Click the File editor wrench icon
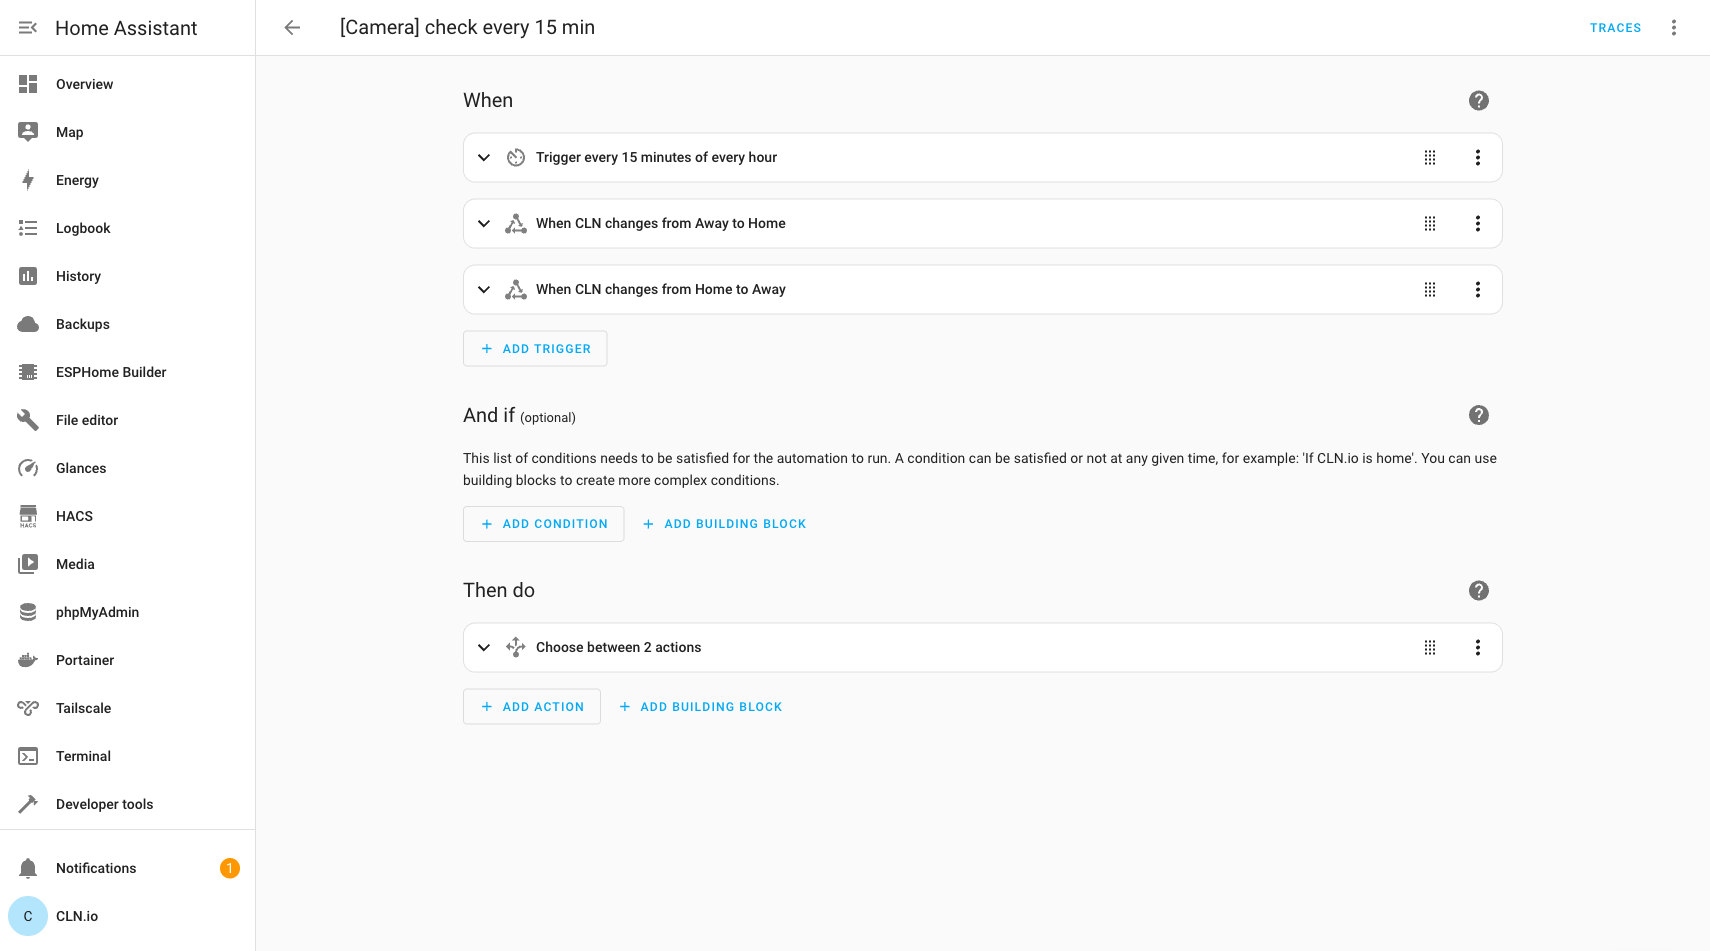 28,420
